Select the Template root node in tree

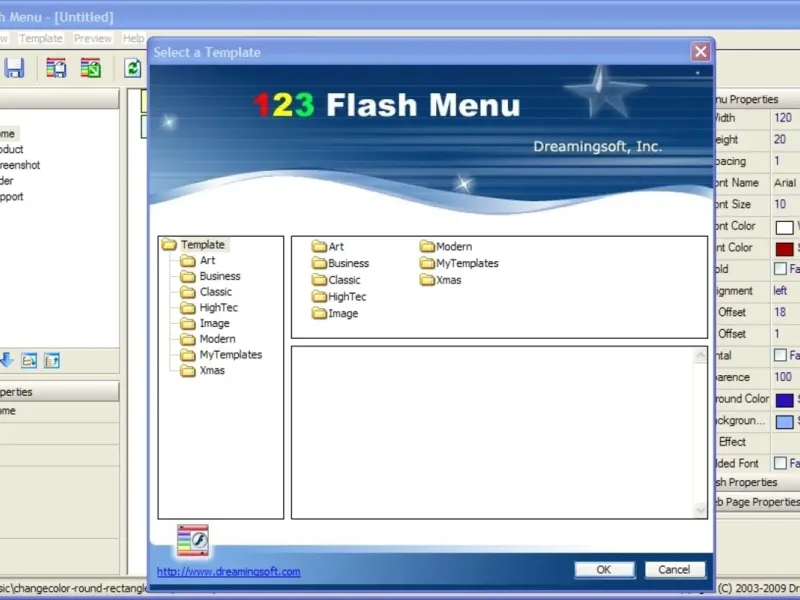pos(203,244)
